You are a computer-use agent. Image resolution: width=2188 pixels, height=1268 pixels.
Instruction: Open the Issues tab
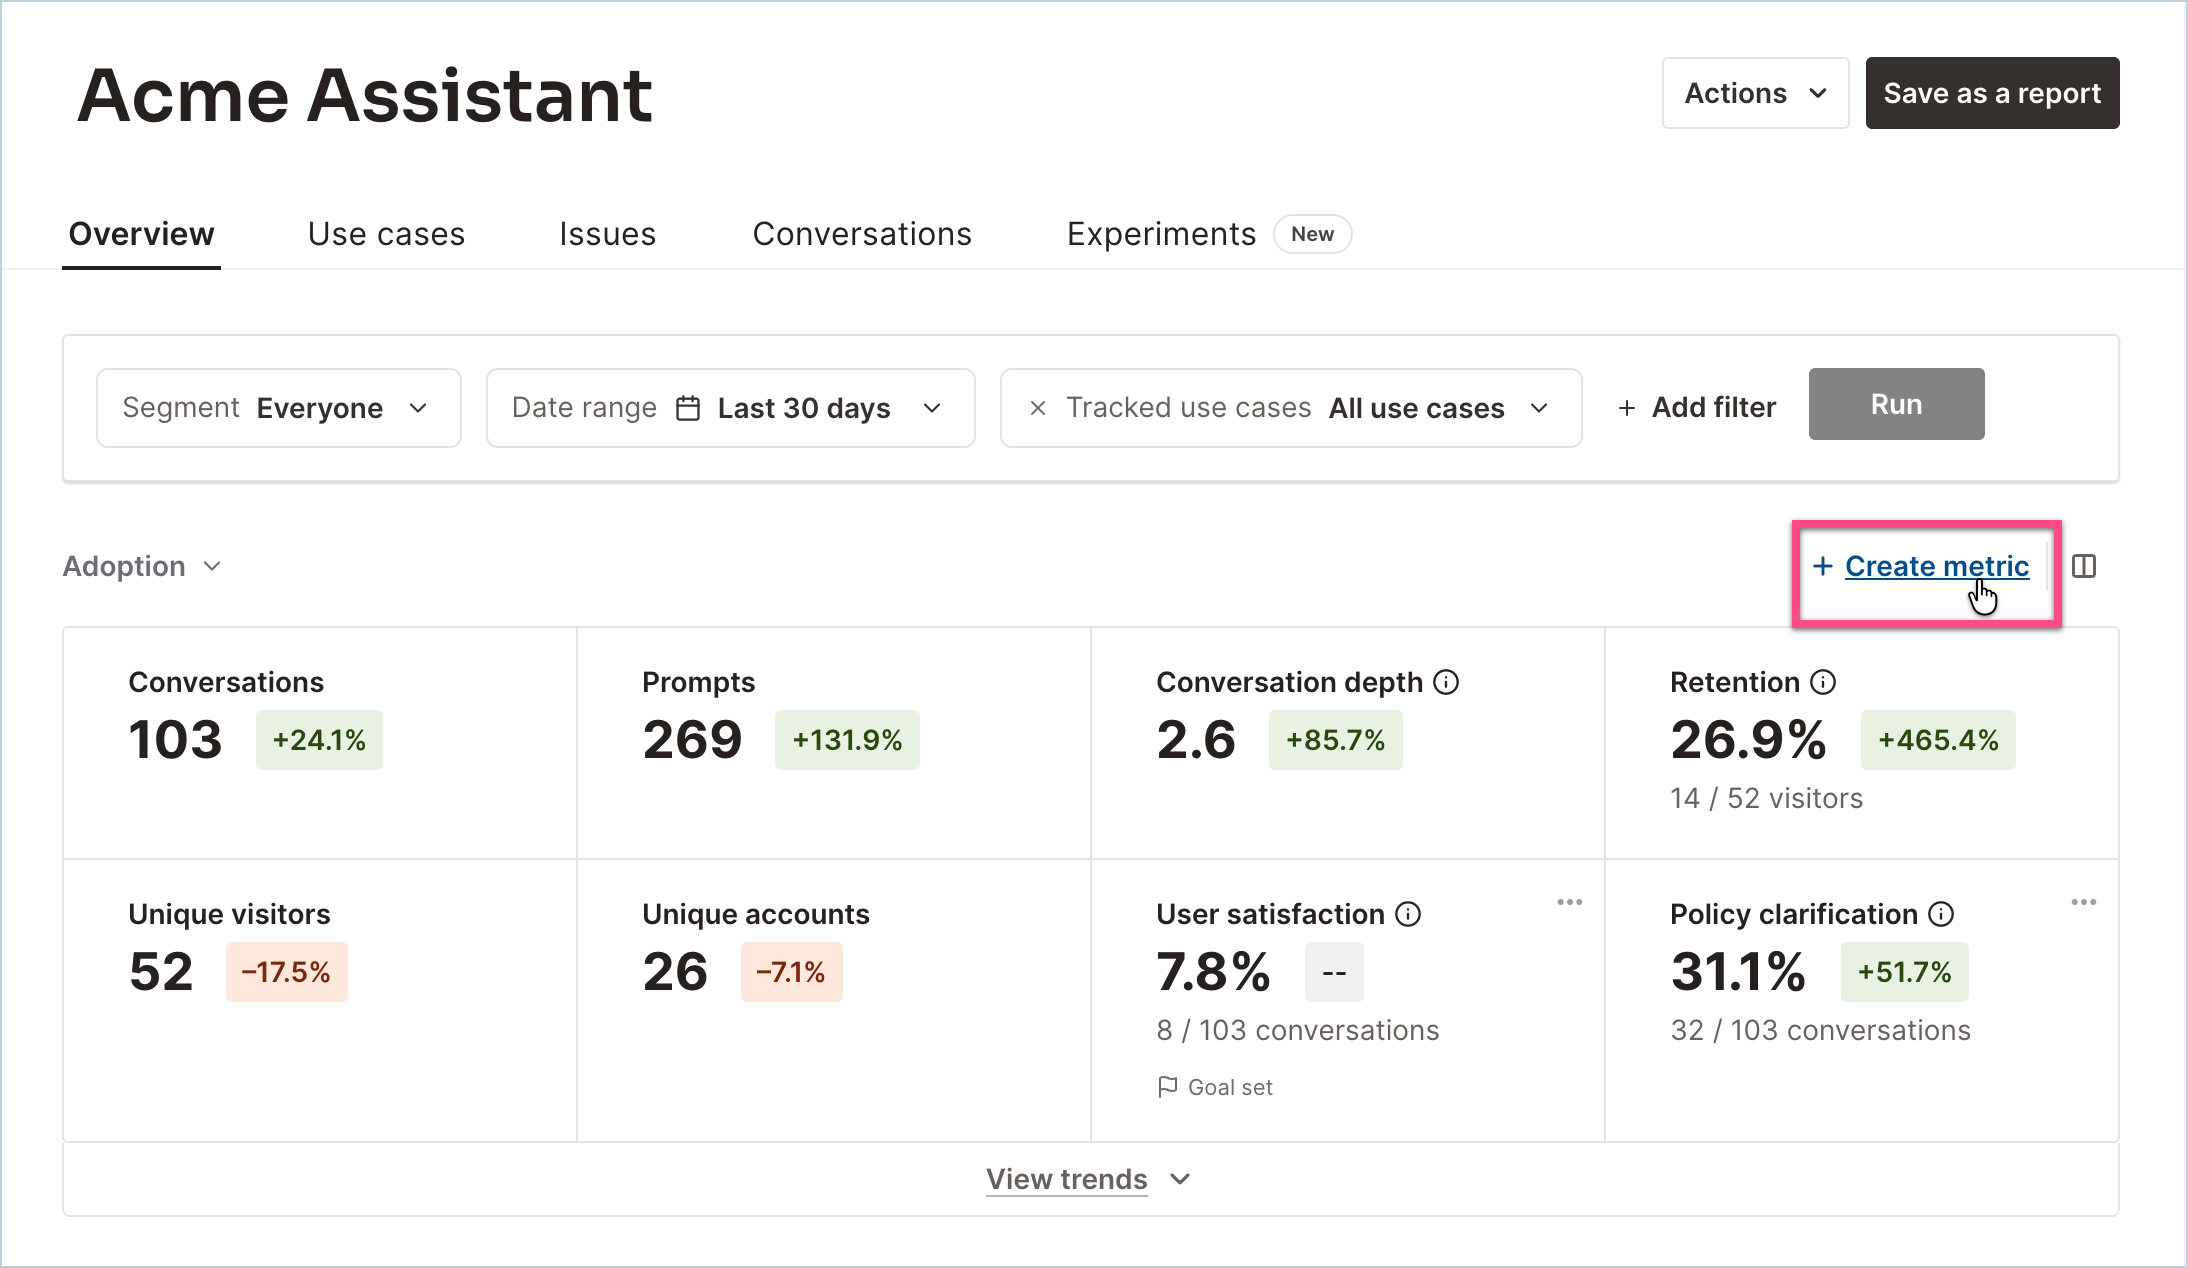[607, 234]
